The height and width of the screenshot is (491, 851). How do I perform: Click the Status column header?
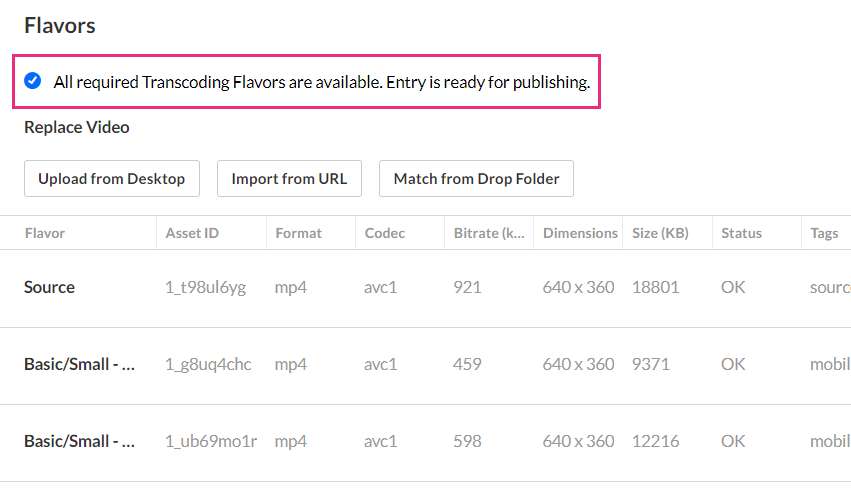coord(741,233)
